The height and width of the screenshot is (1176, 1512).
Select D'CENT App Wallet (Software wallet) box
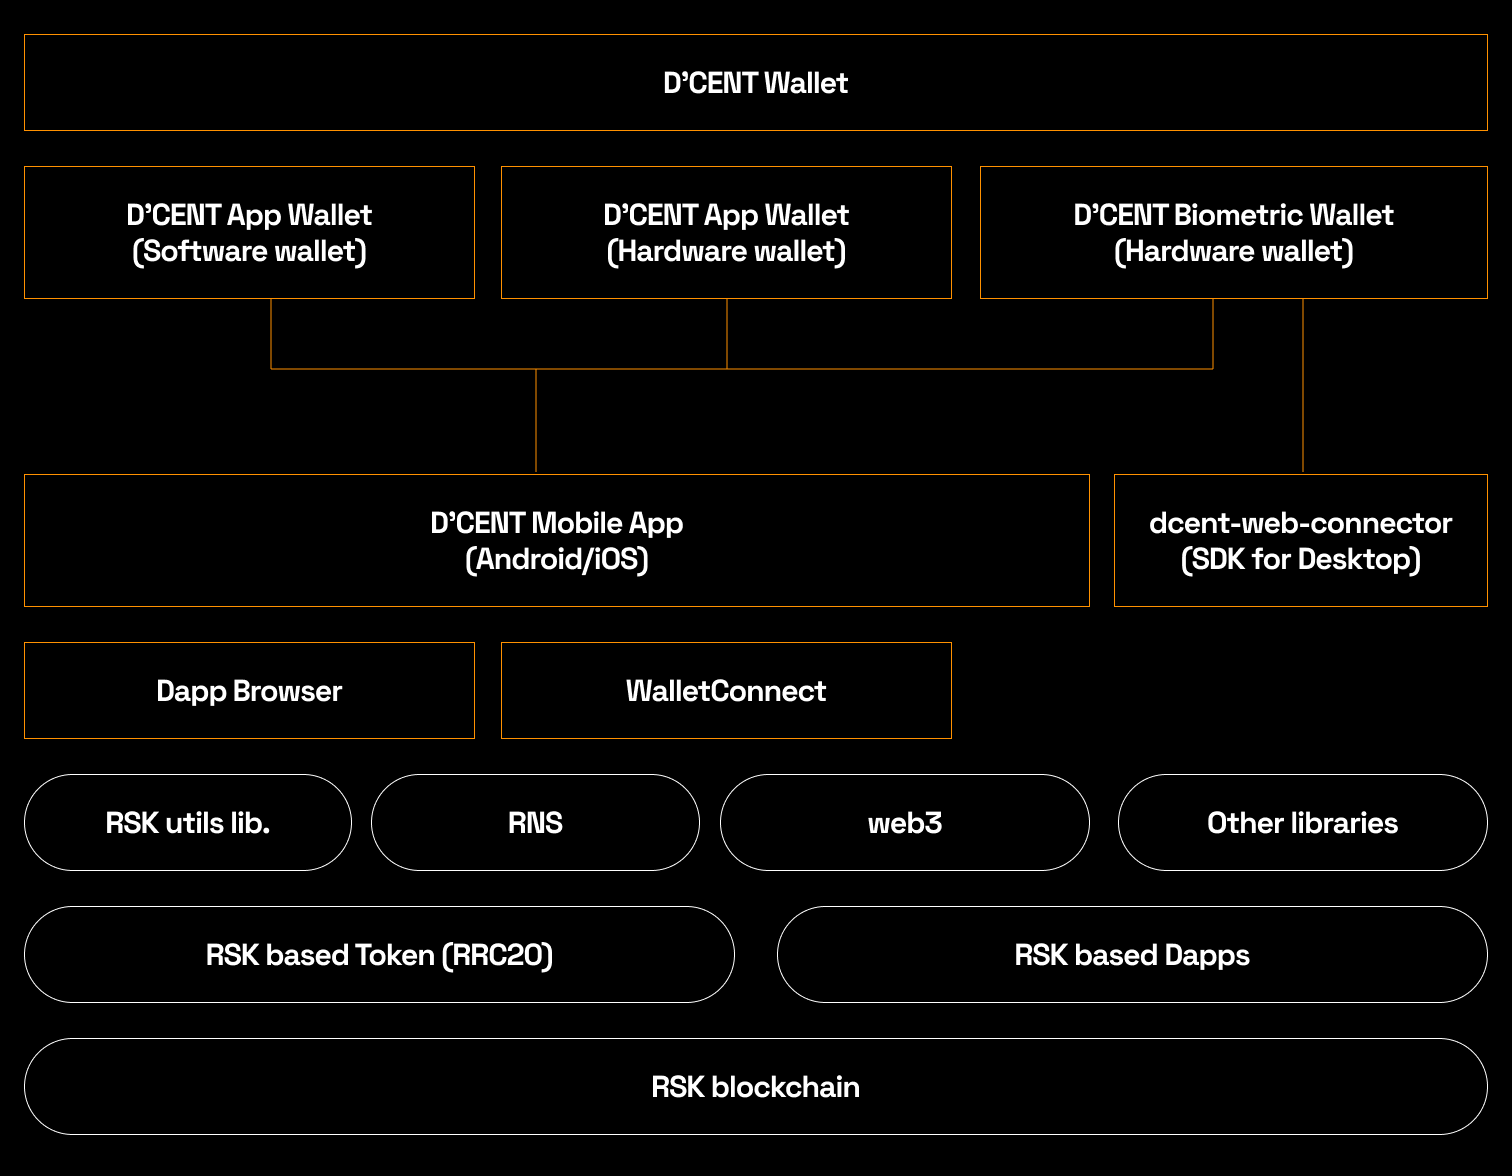pos(249,233)
